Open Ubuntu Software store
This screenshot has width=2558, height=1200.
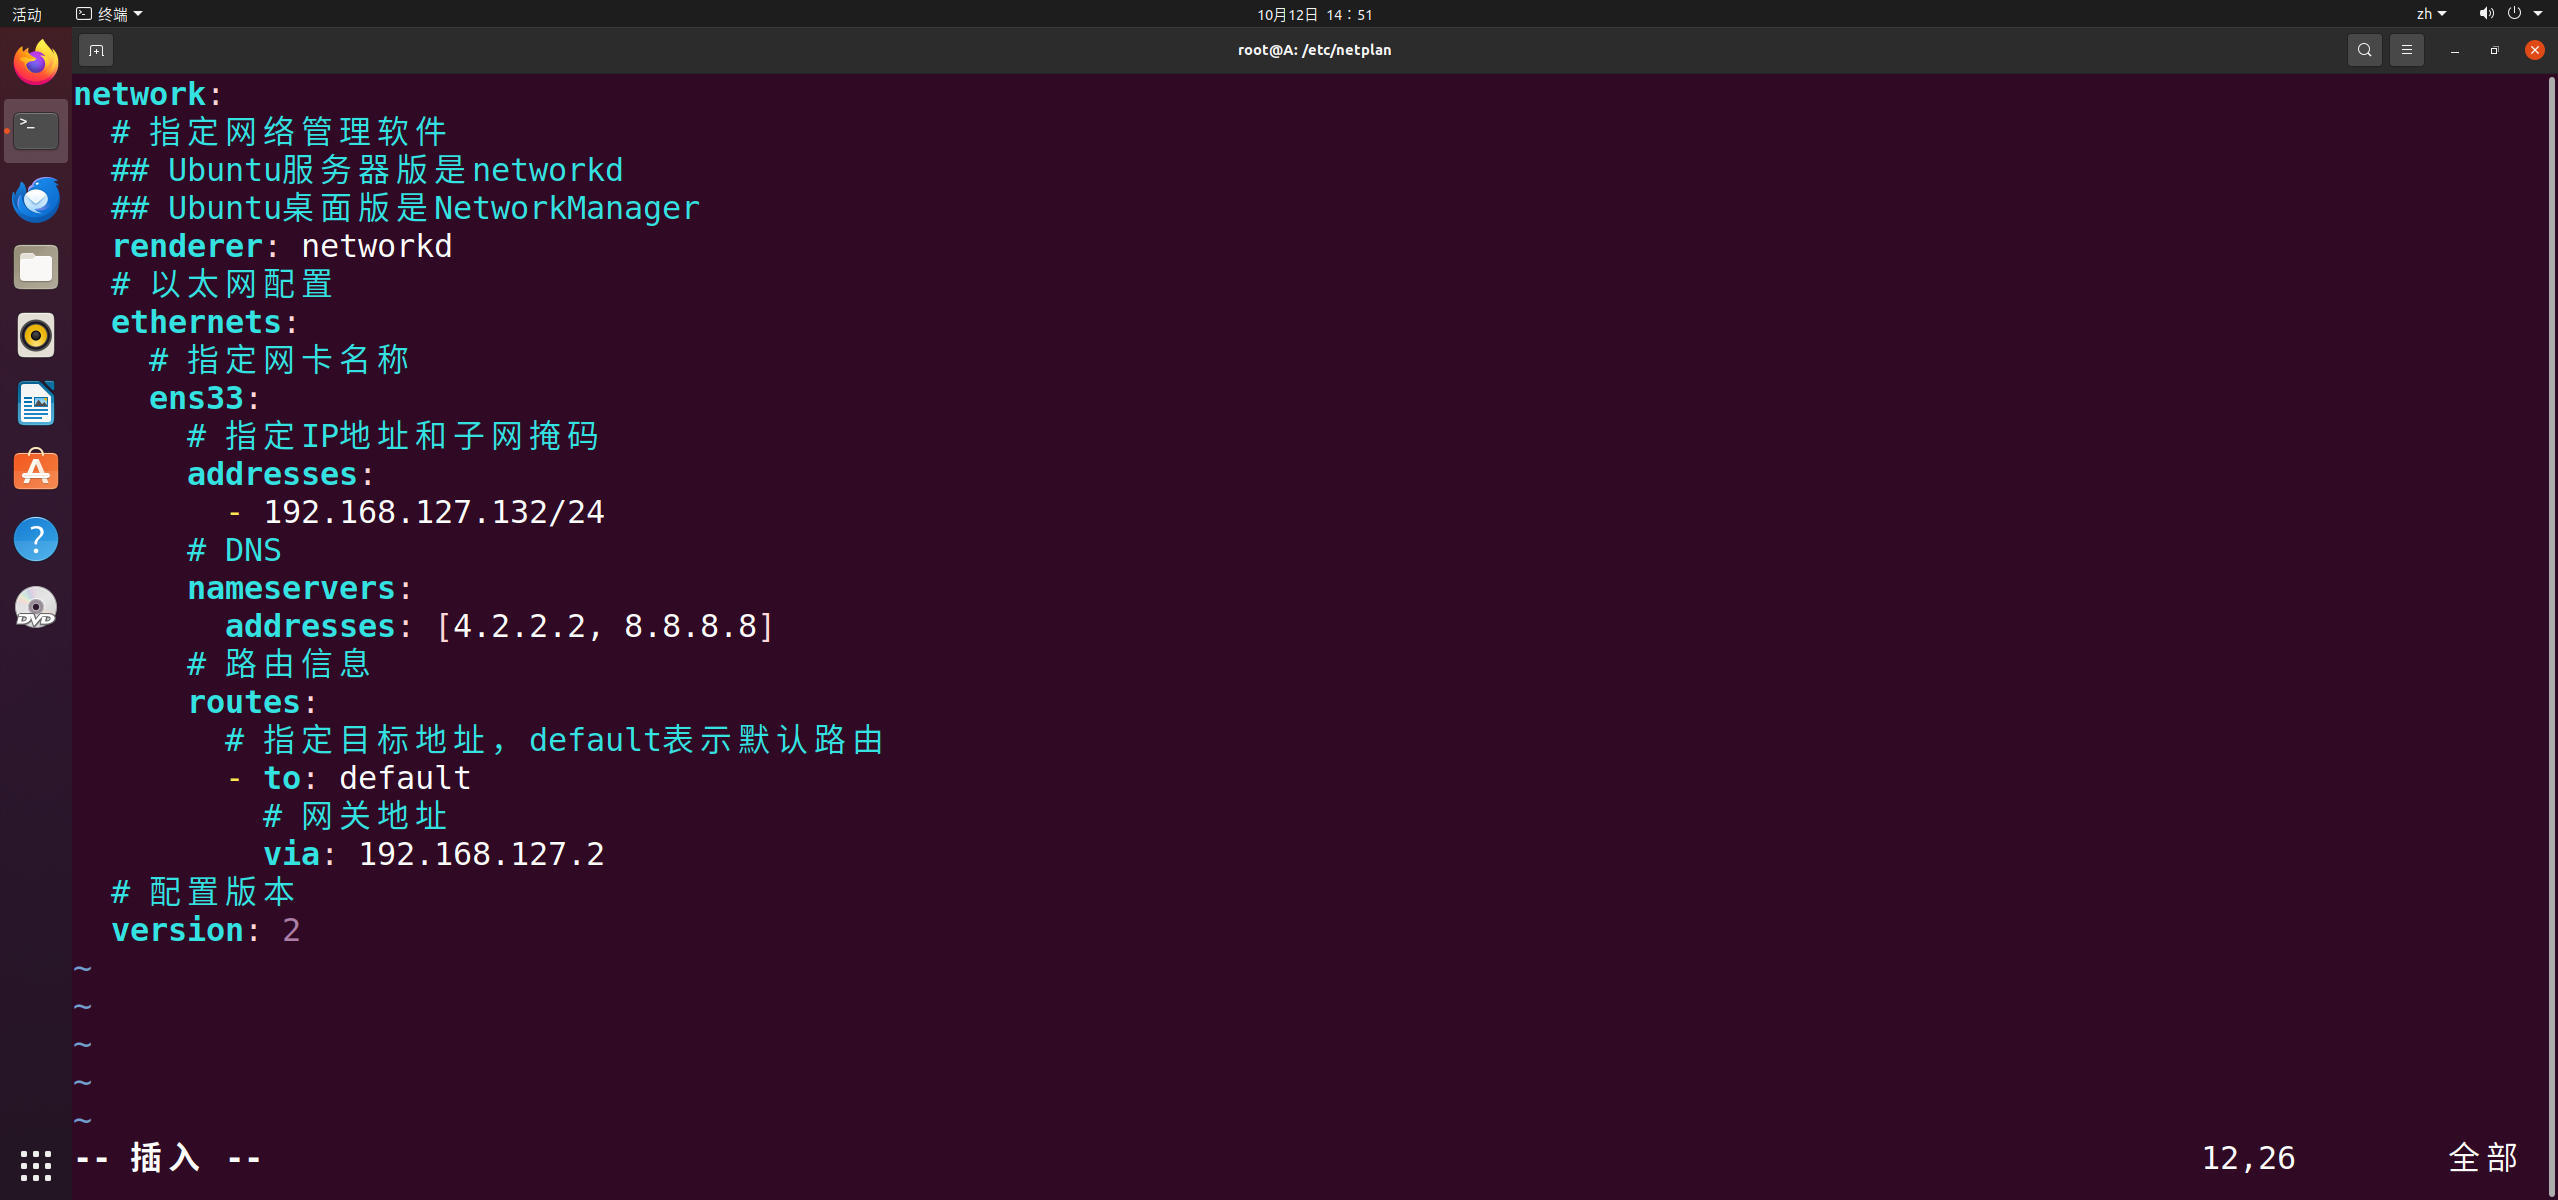pyautogui.click(x=36, y=471)
